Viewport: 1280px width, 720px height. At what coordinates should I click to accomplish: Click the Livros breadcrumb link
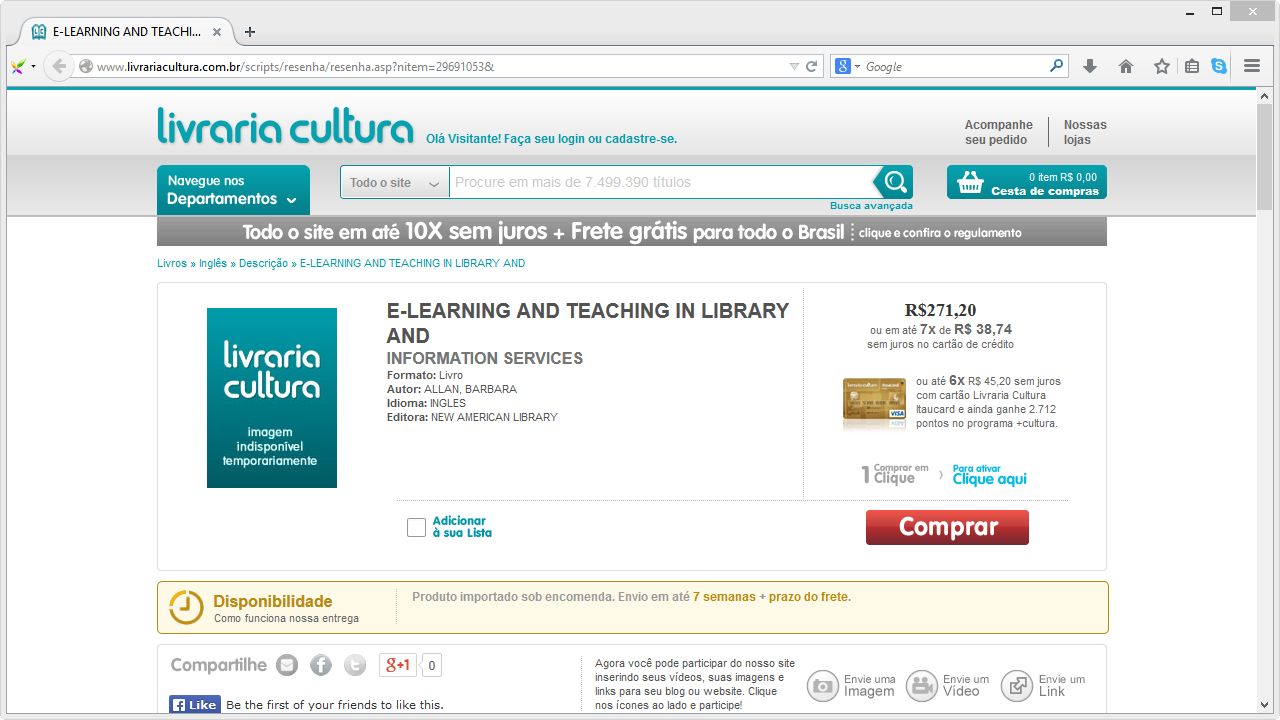(x=172, y=263)
